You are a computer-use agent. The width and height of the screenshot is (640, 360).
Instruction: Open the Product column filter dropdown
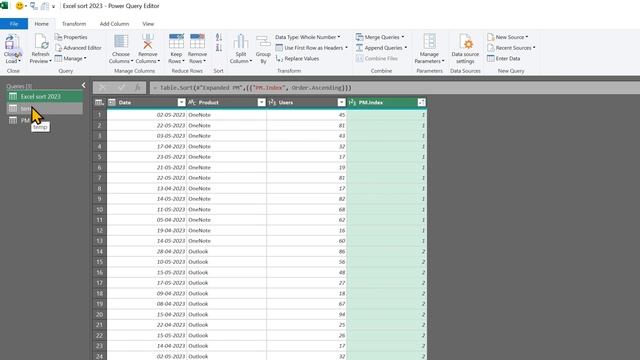click(262, 102)
